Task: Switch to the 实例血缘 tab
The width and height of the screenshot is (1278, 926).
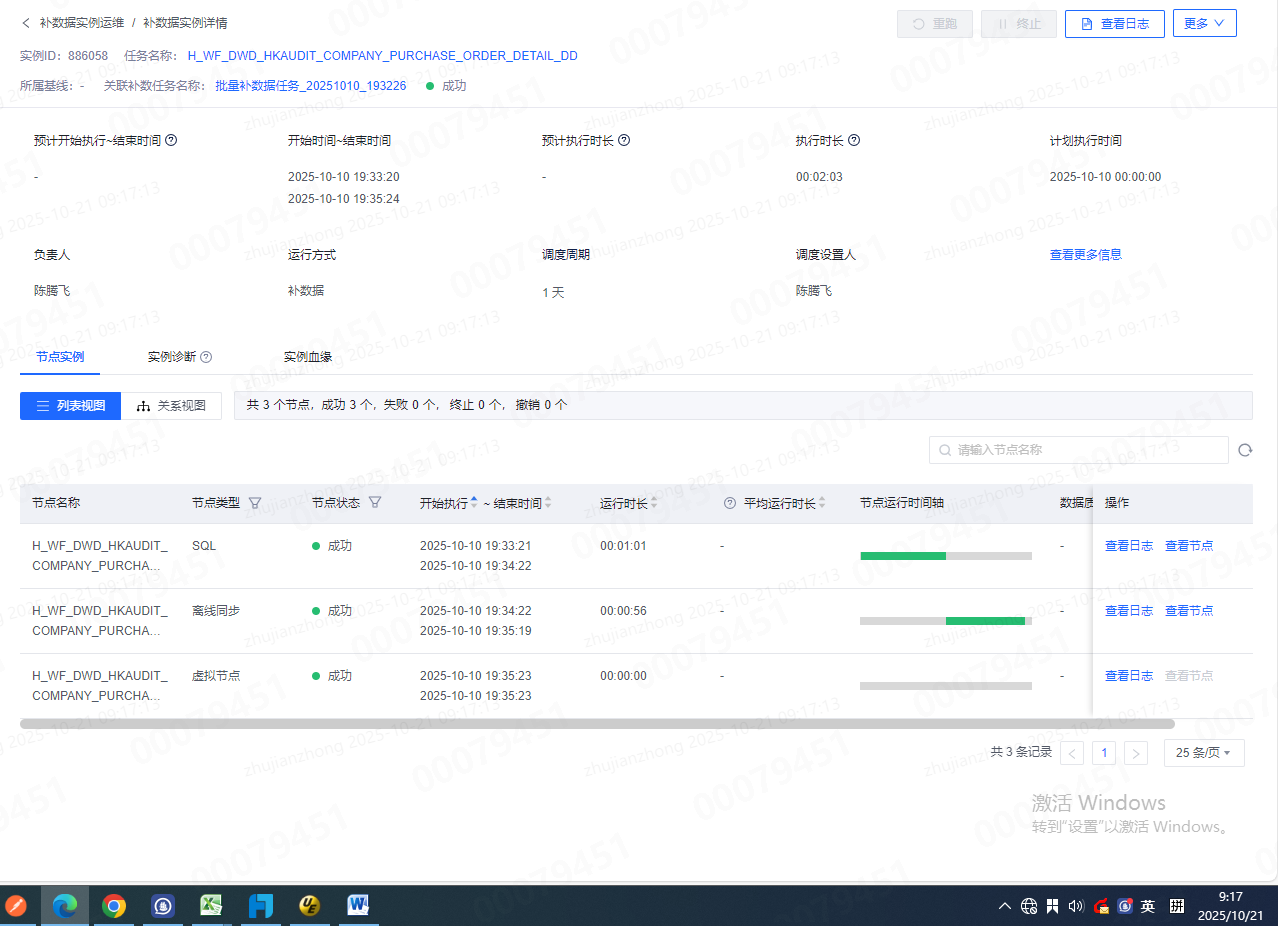Action: 307,357
